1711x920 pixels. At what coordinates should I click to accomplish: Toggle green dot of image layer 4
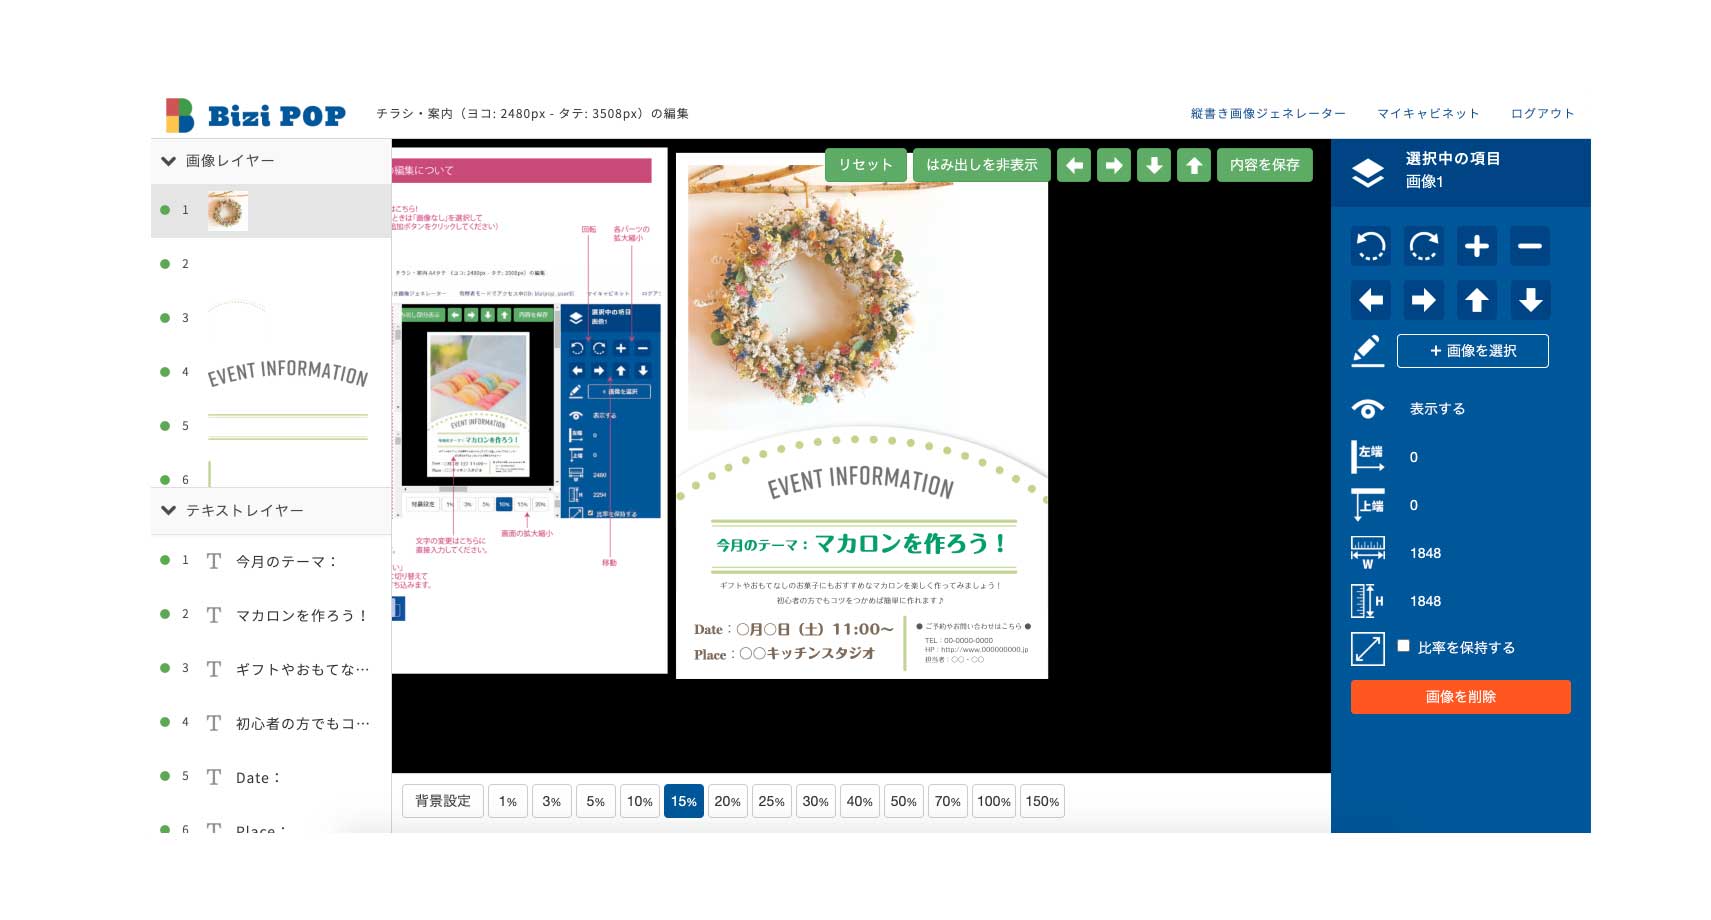point(165,372)
